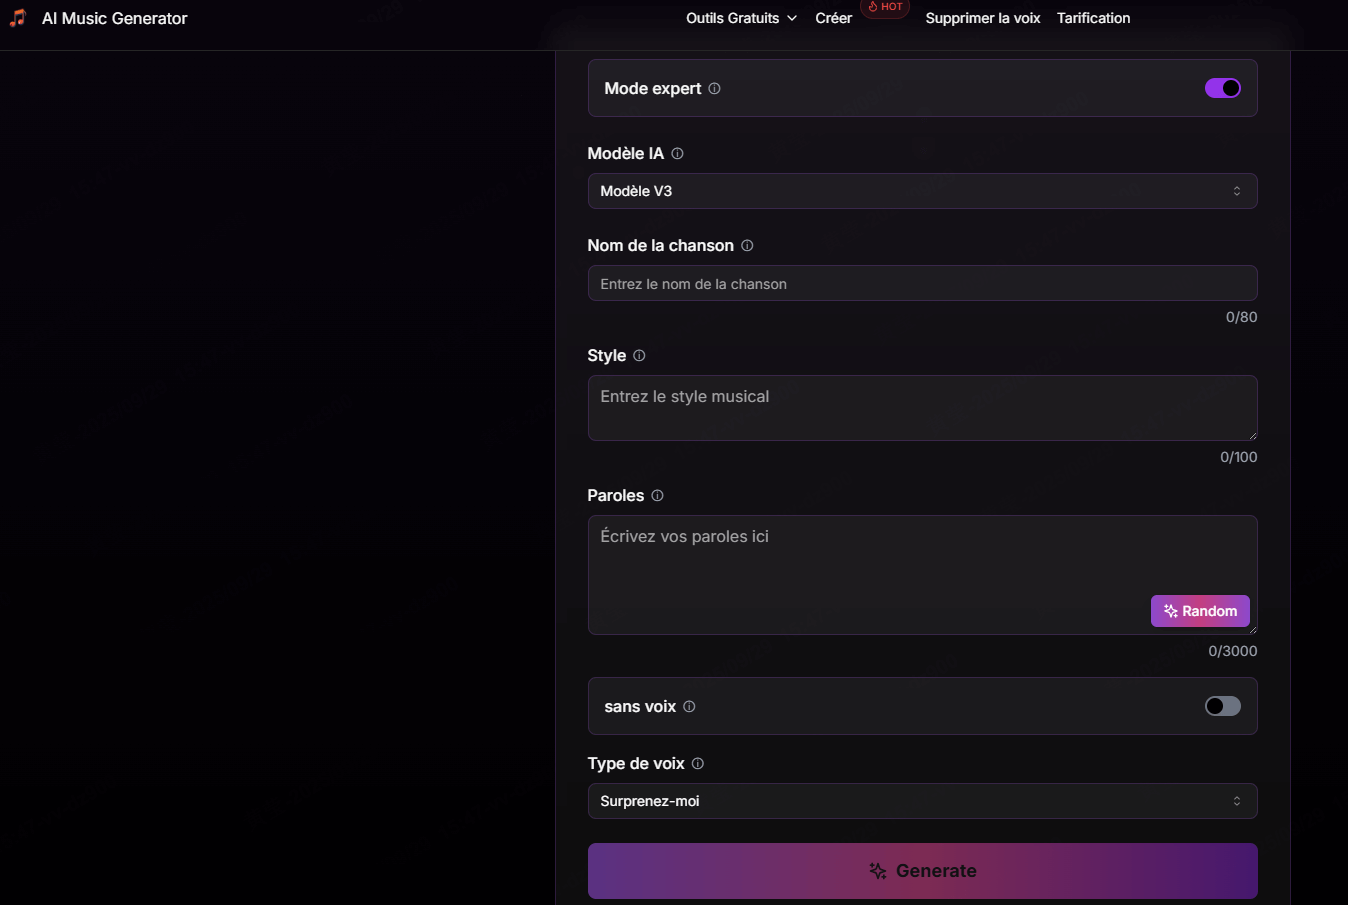
Task: Click the song name input field
Action: (x=922, y=284)
